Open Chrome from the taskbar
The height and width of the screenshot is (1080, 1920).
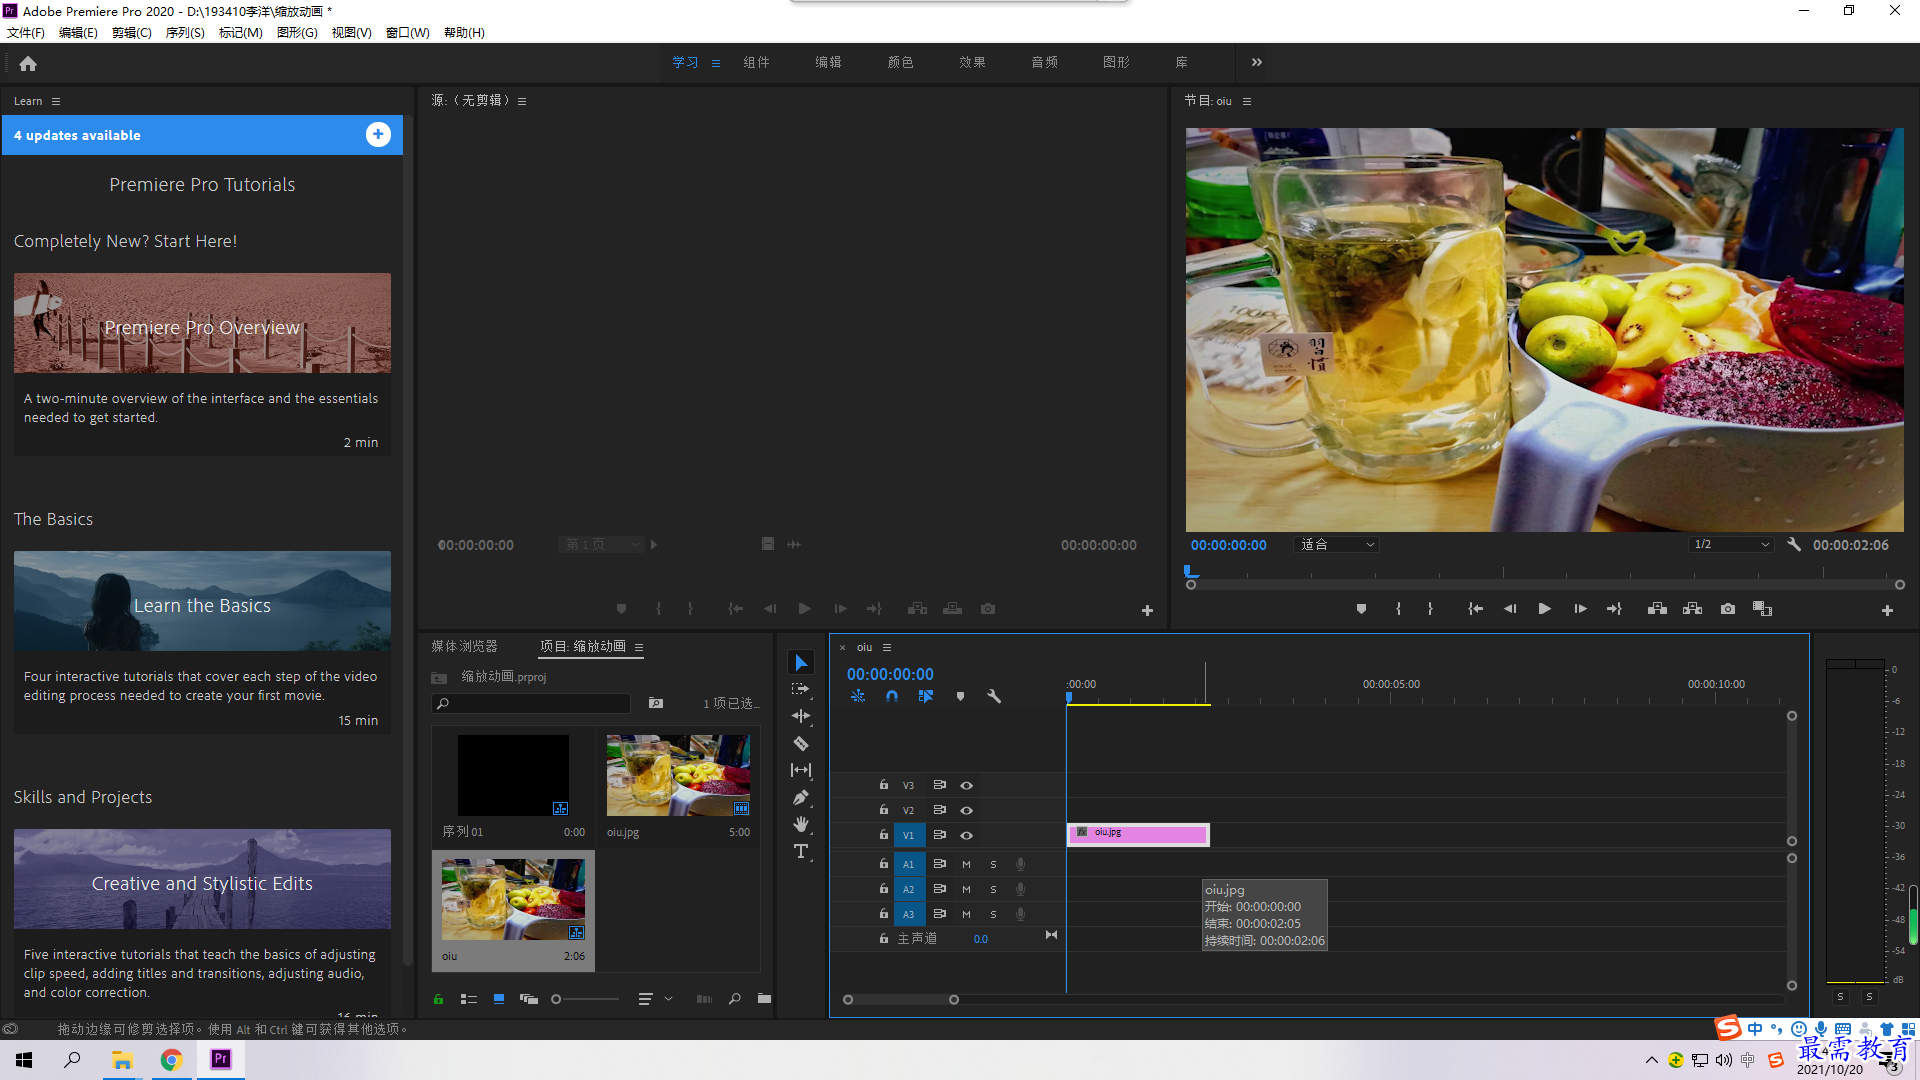click(171, 1060)
